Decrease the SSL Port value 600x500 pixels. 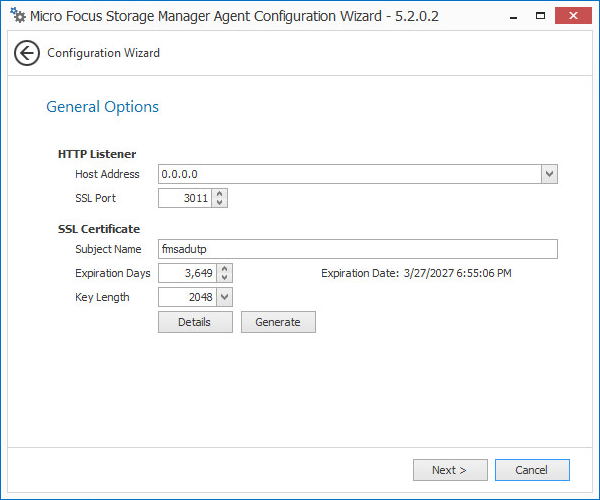click(221, 203)
